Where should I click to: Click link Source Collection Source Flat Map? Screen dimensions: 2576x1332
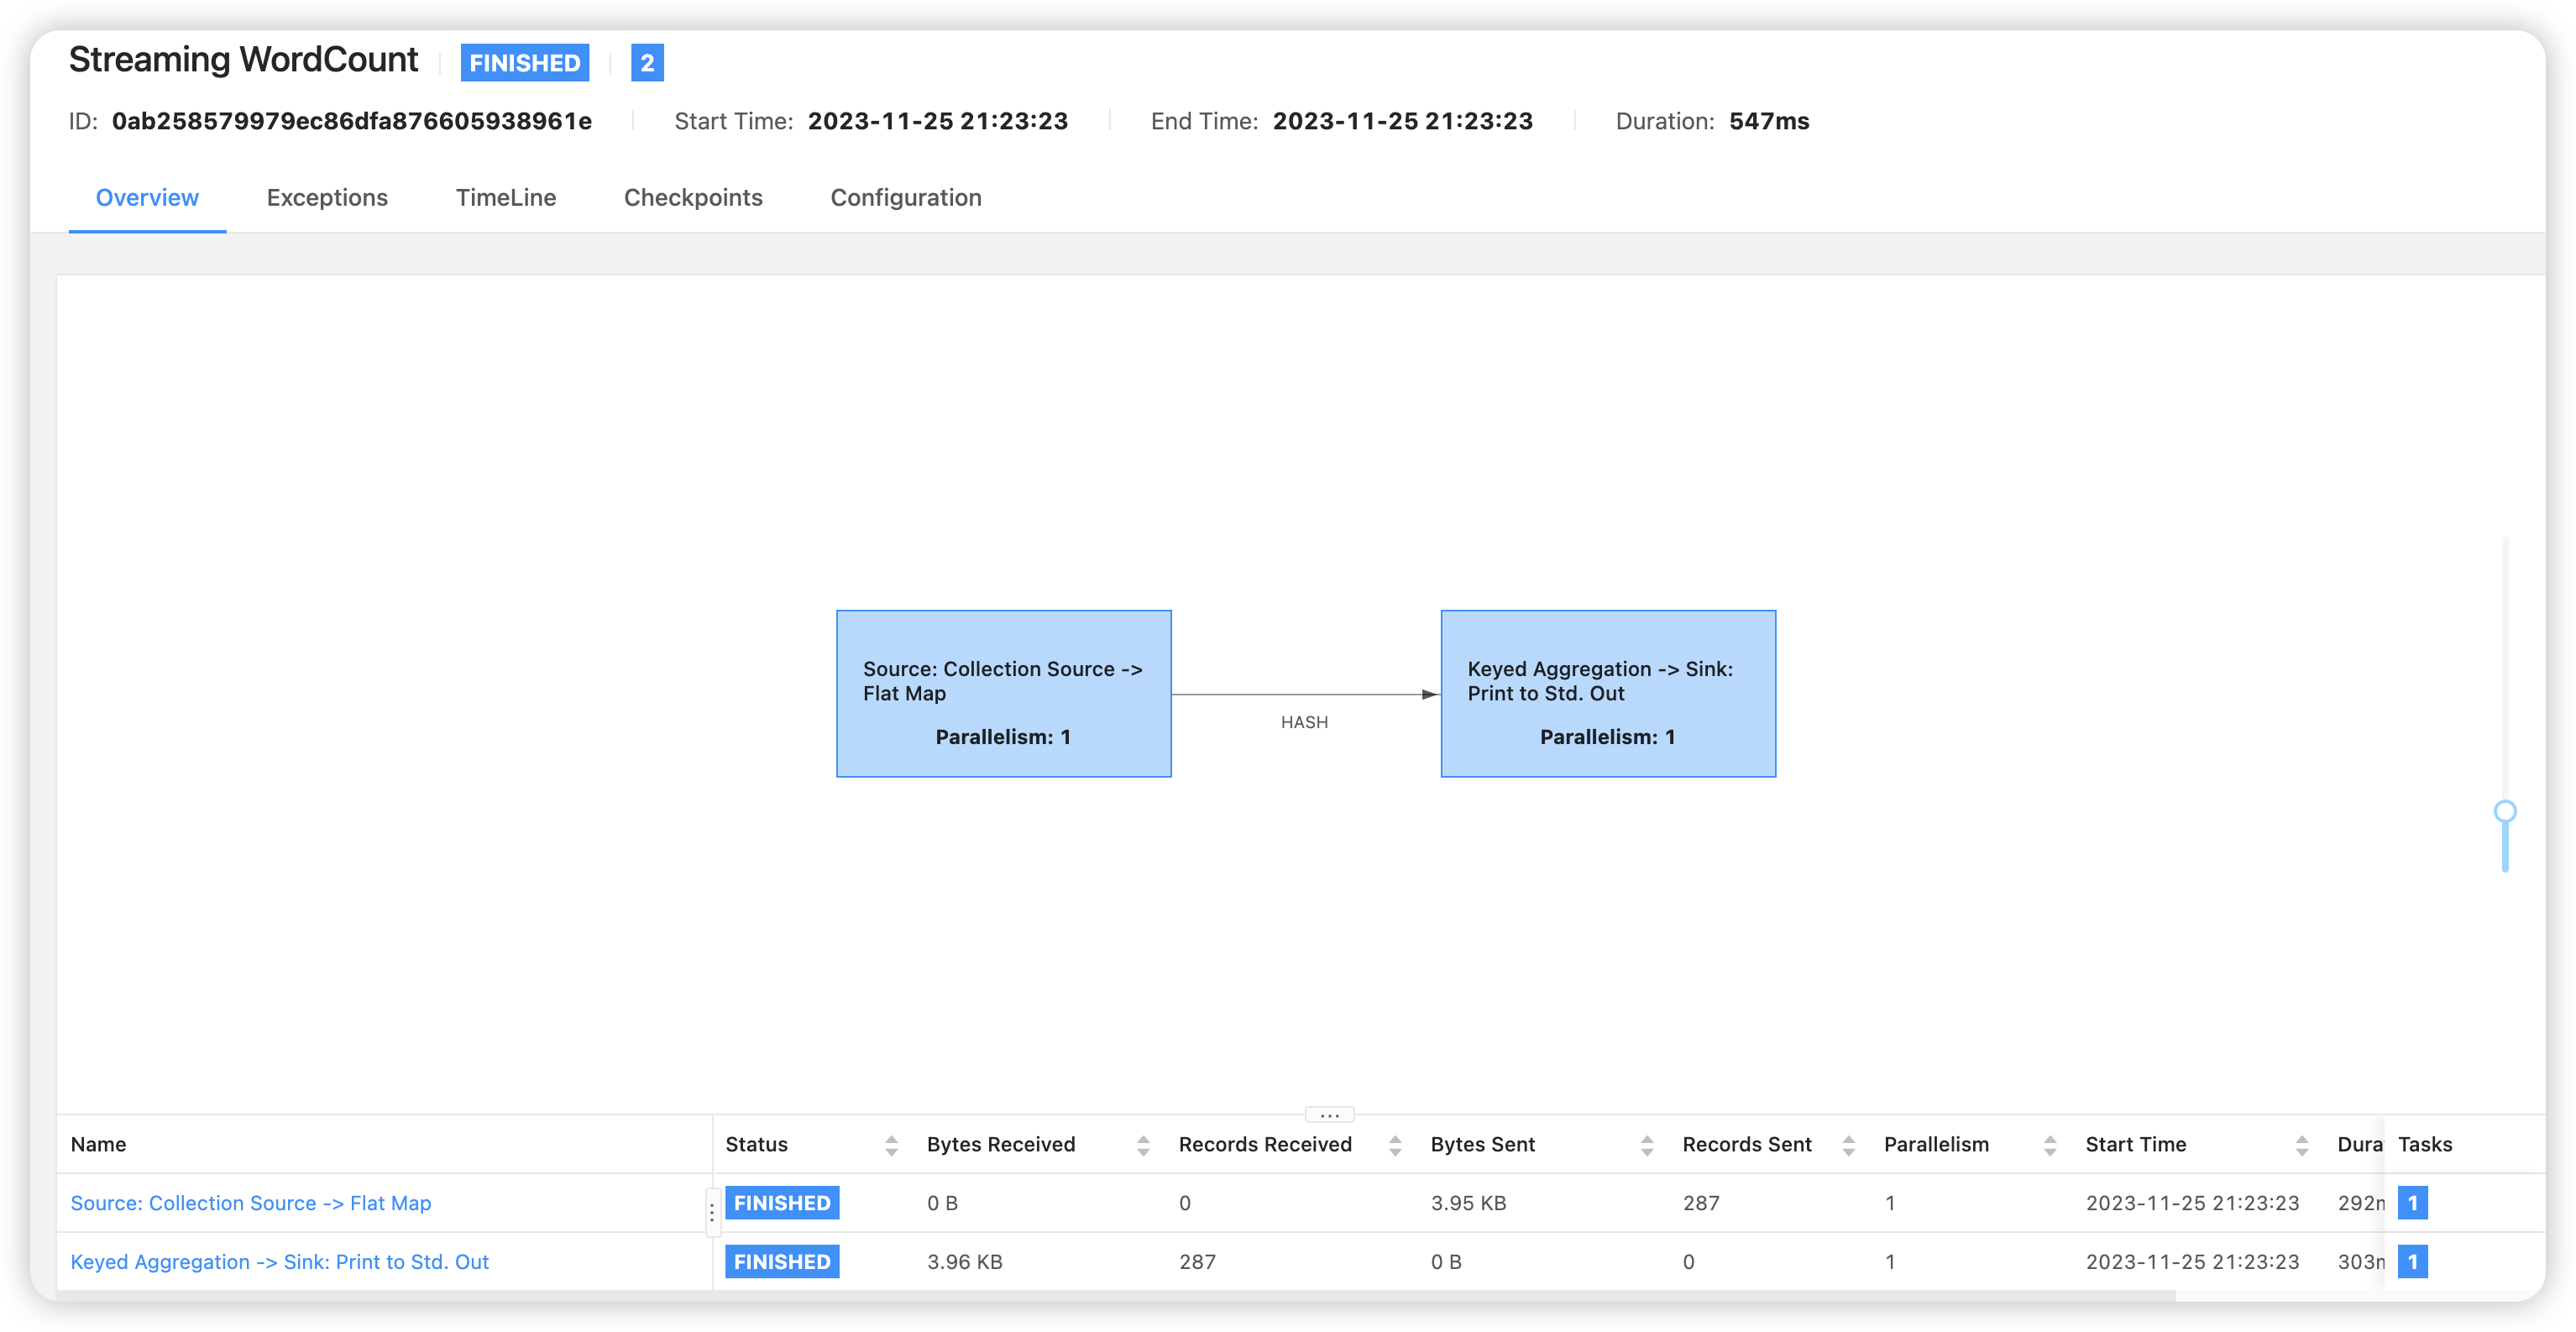(x=251, y=1201)
